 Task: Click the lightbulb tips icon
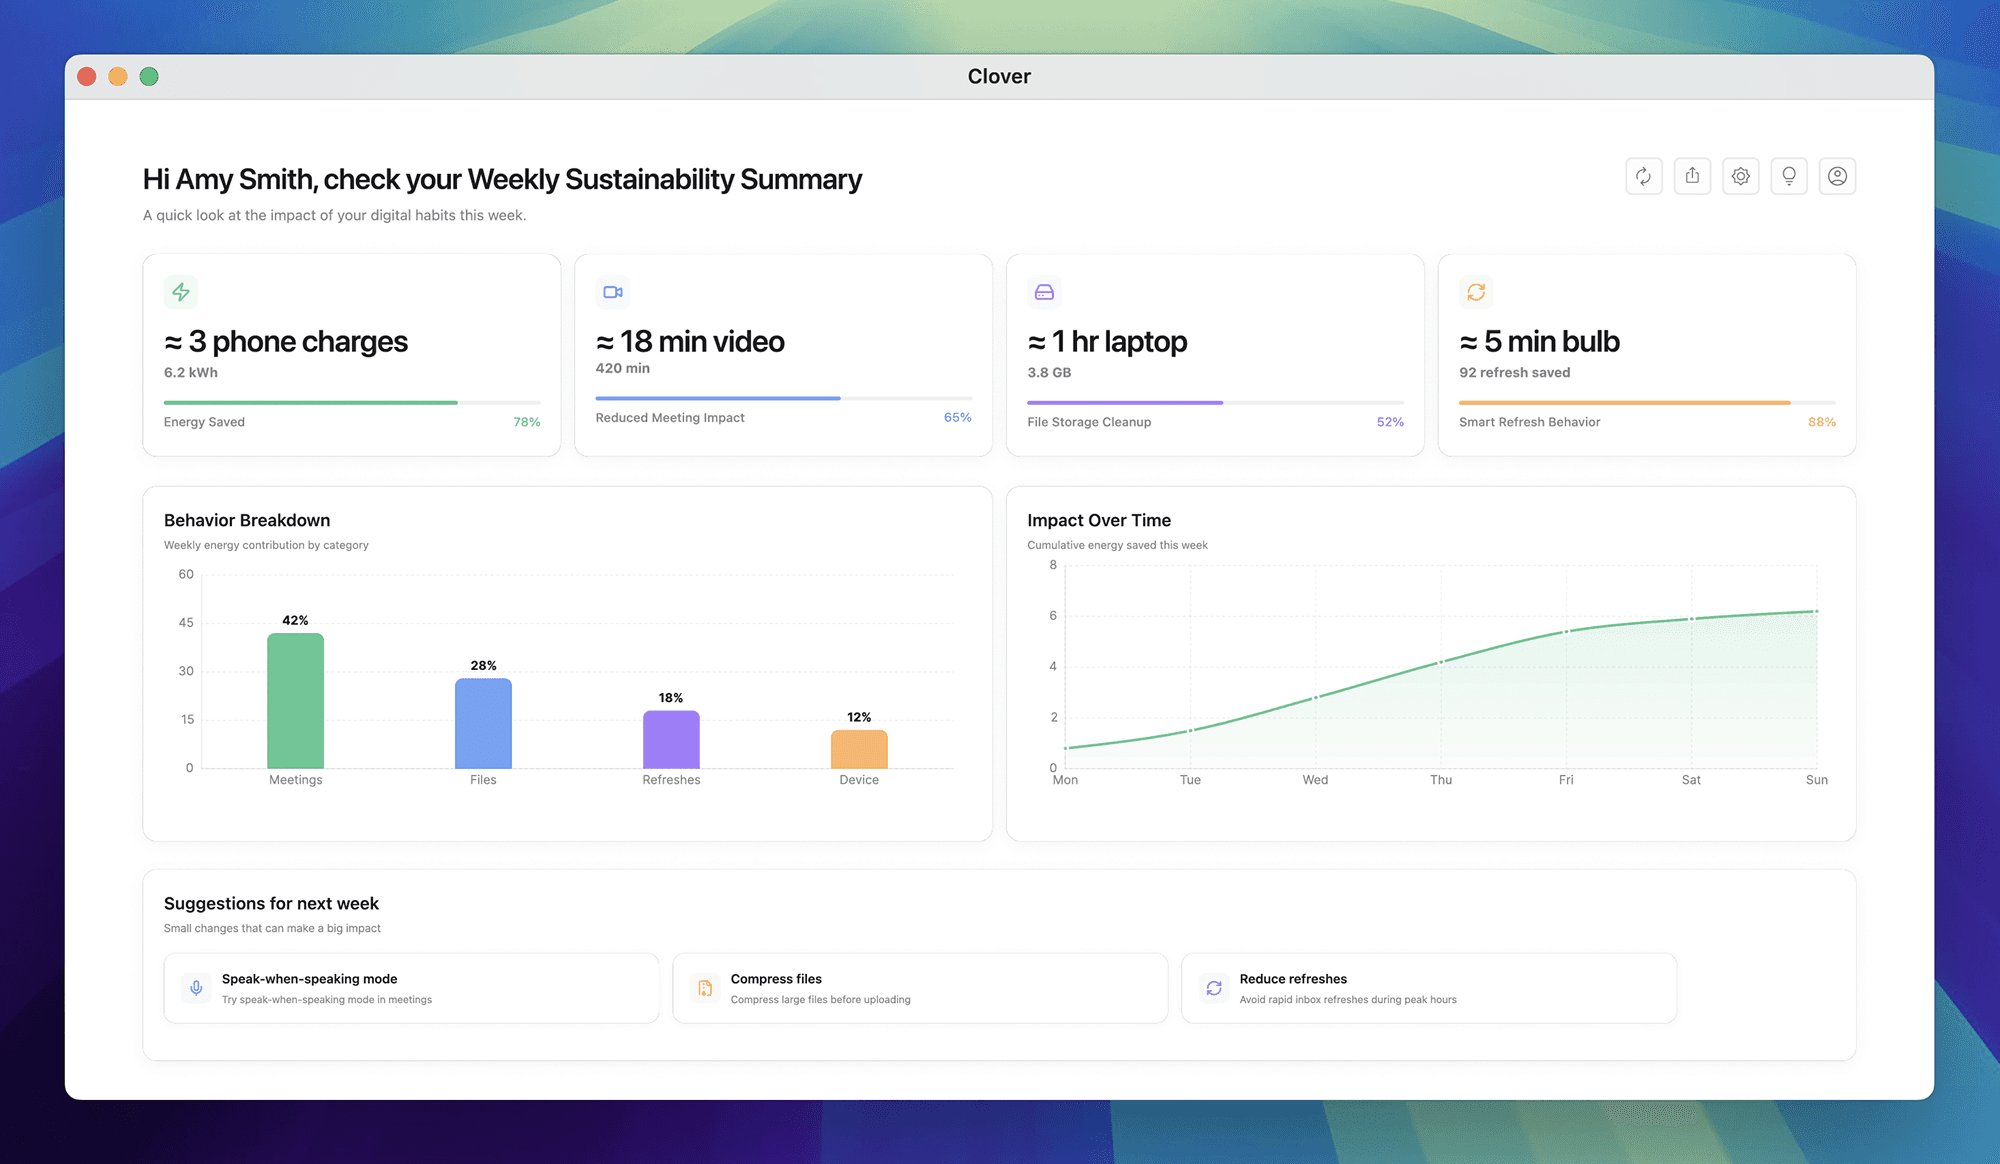click(x=1788, y=176)
